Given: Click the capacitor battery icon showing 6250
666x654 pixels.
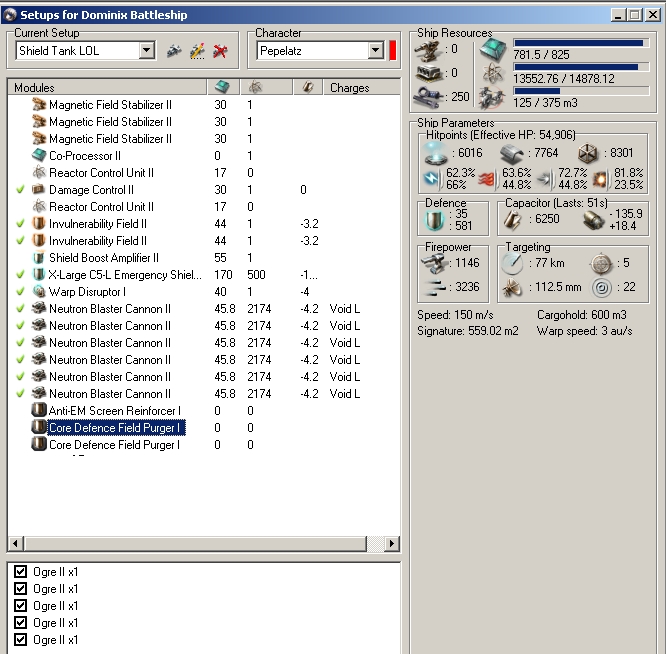Looking at the screenshot, I should pyautogui.click(x=513, y=220).
